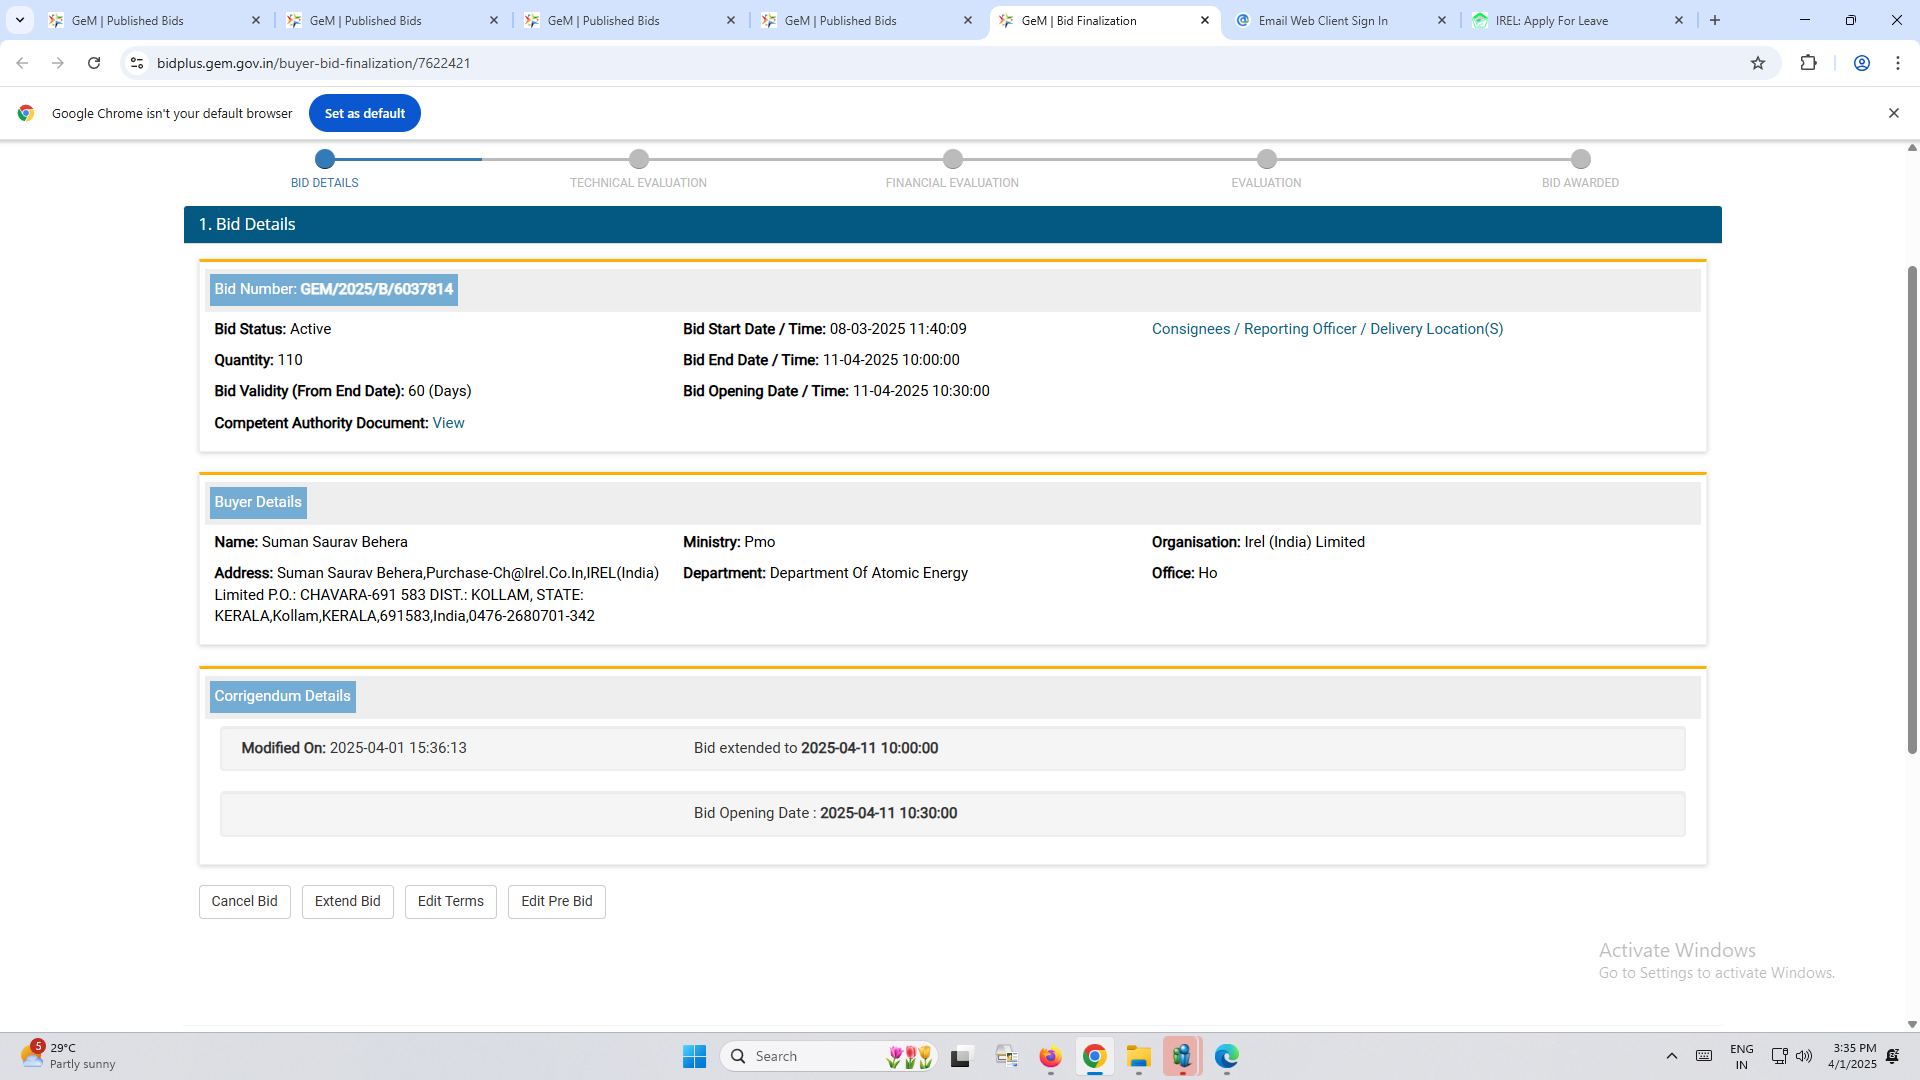This screenshot has width=1920, height=1080.
Task: Click Set as default button
Action: (x=365, y=113)
